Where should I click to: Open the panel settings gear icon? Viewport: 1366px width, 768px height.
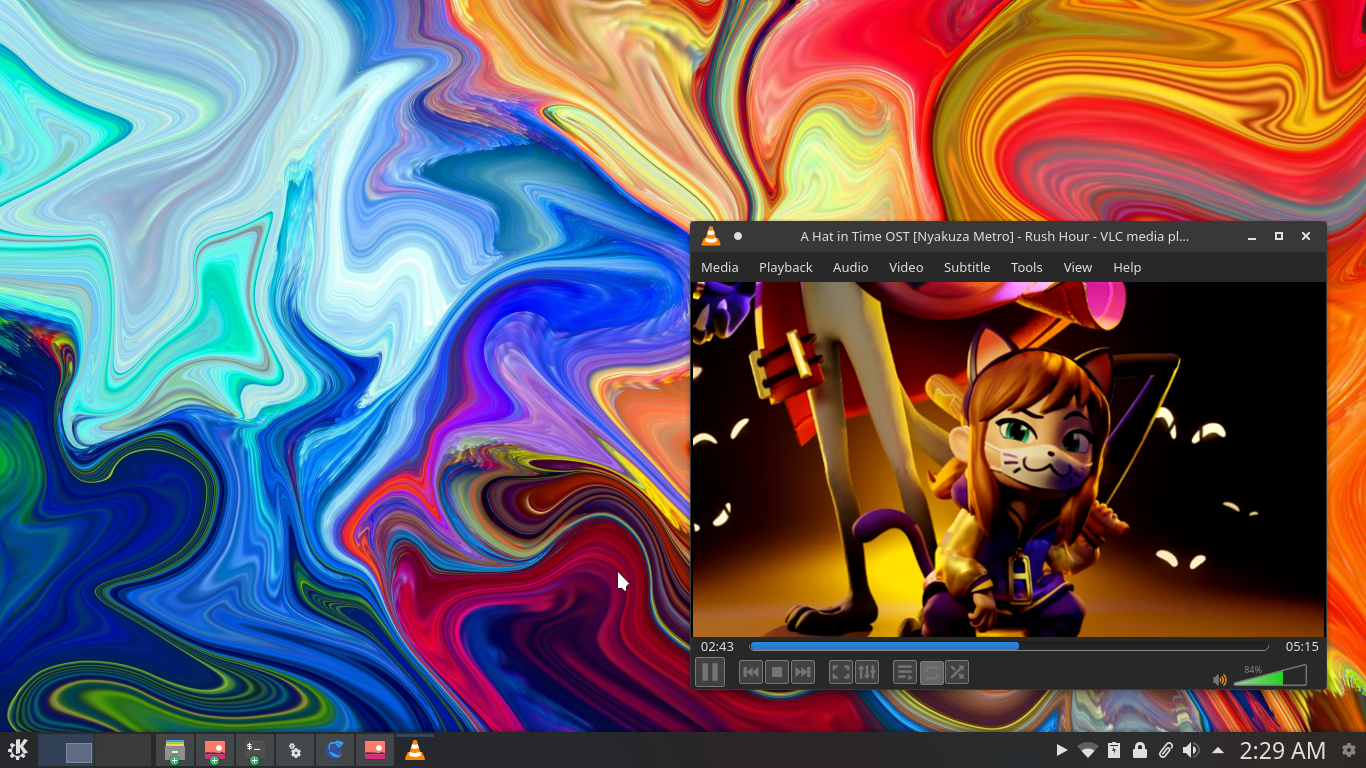click(x=1349, y=750)
